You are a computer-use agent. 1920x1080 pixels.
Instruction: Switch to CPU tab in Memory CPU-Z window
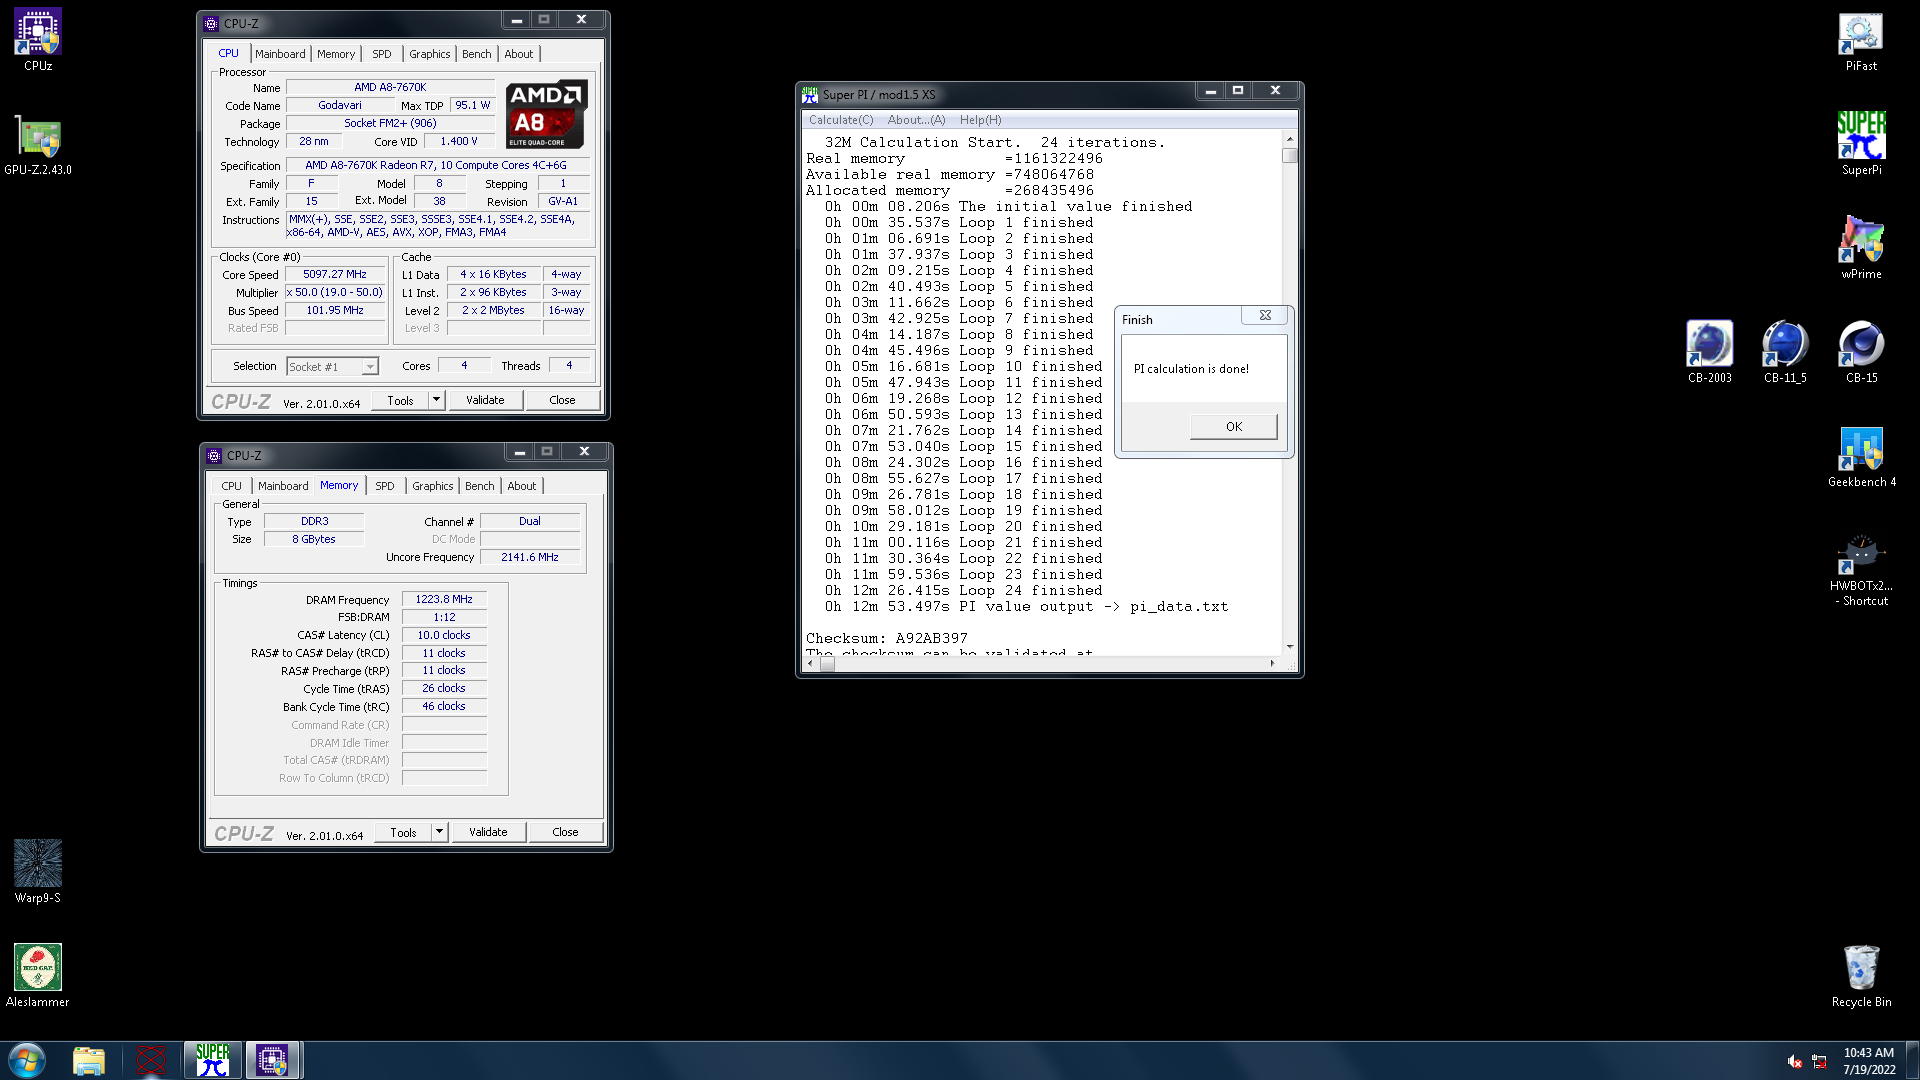[x=232, y=486]
